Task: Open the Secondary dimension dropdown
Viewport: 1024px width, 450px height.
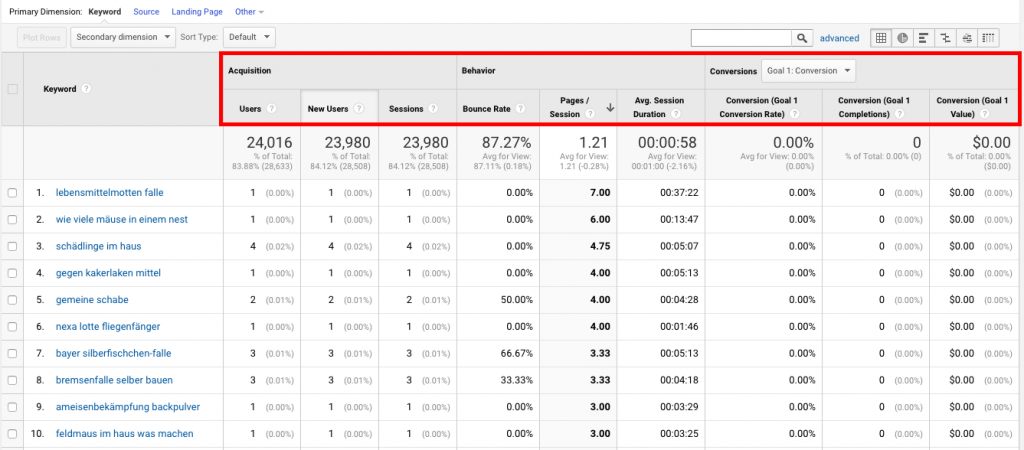Action: (123, 37)
